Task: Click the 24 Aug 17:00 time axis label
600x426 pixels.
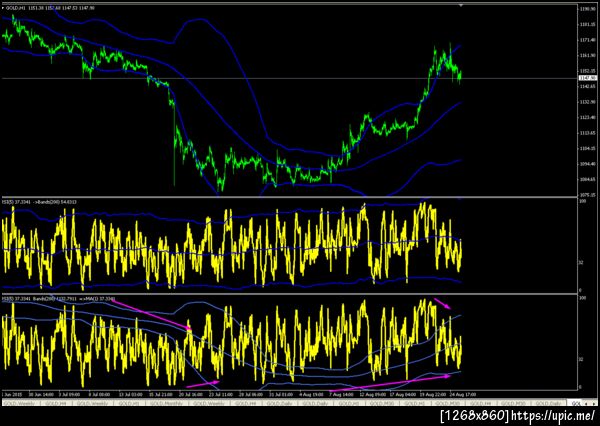Action: [463, 394]
